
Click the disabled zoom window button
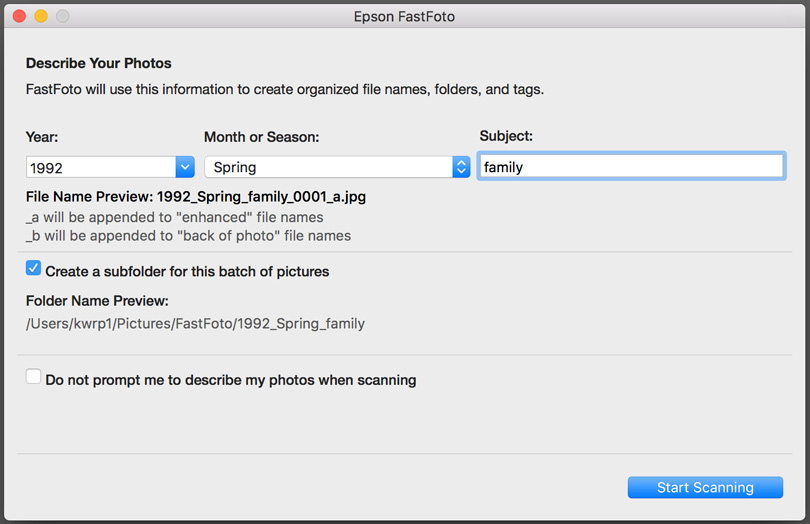pyautogui.click(x=63, y=17)
